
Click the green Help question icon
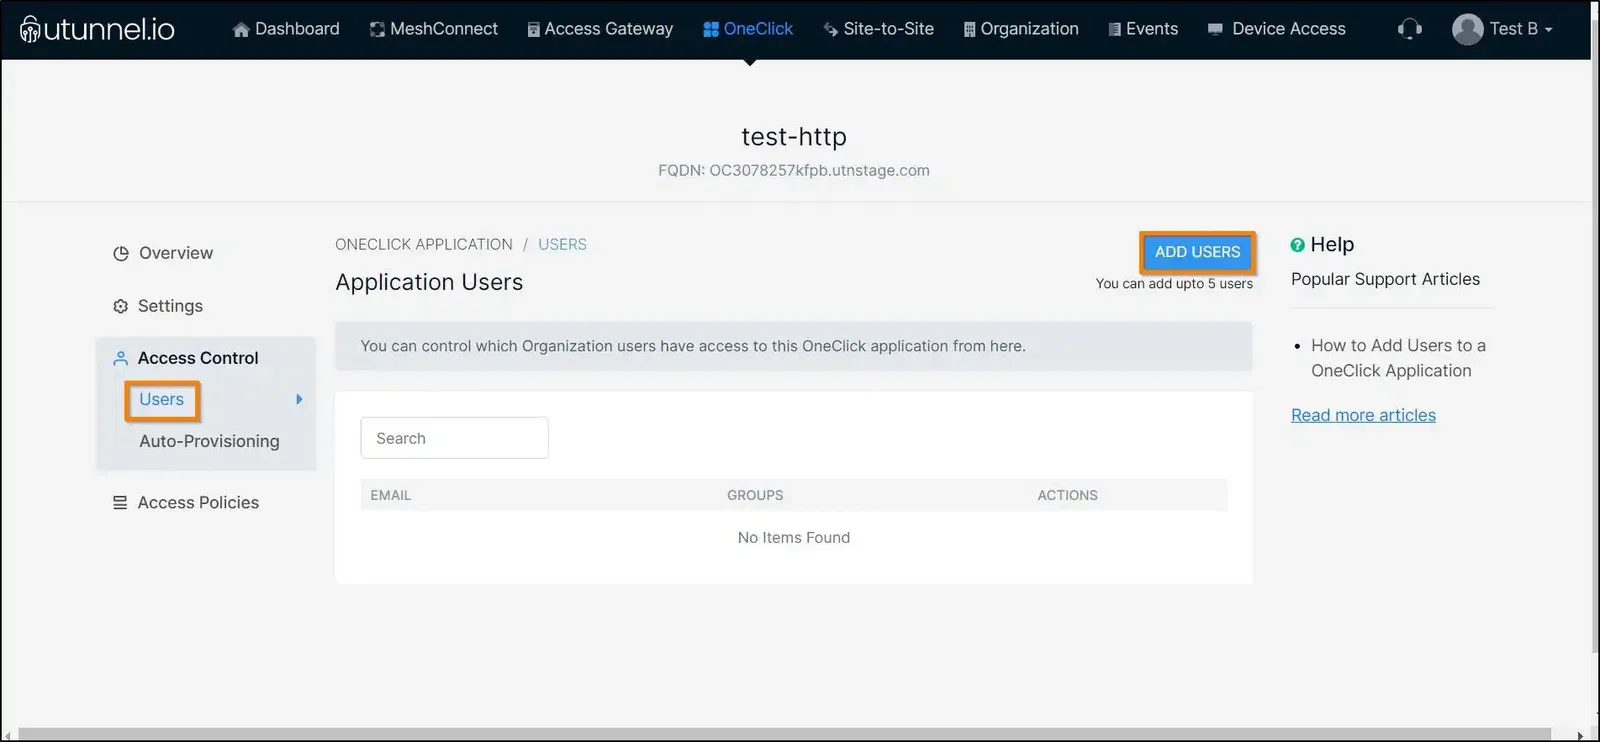(x=1298, y=245)
